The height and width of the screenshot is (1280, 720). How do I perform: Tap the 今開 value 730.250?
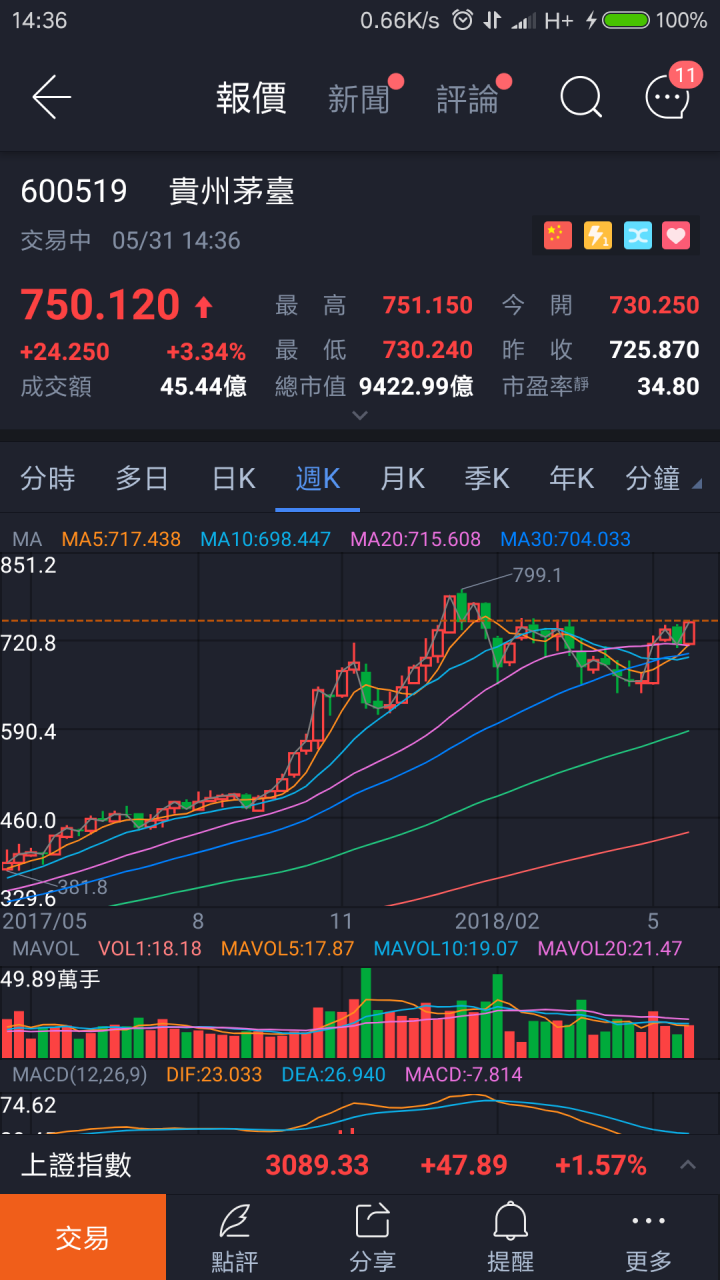click(655, 305)
